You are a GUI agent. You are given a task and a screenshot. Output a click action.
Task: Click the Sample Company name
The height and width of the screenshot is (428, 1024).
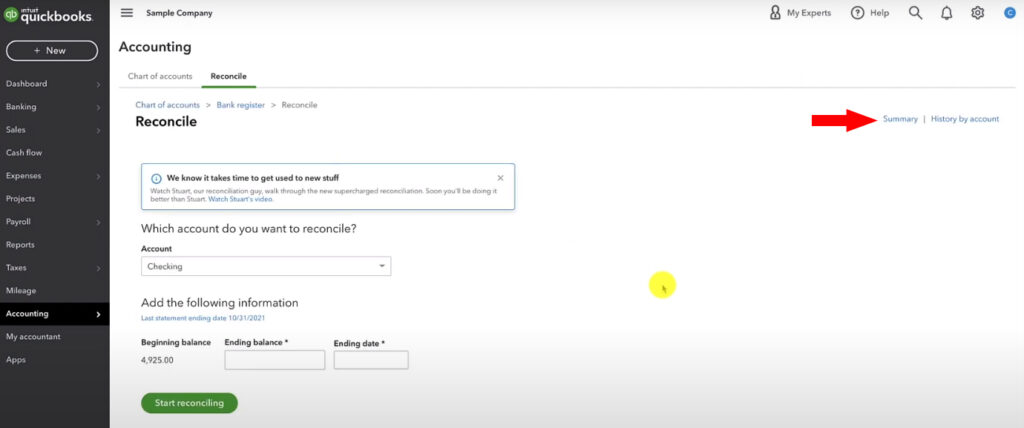pos(179,13)
